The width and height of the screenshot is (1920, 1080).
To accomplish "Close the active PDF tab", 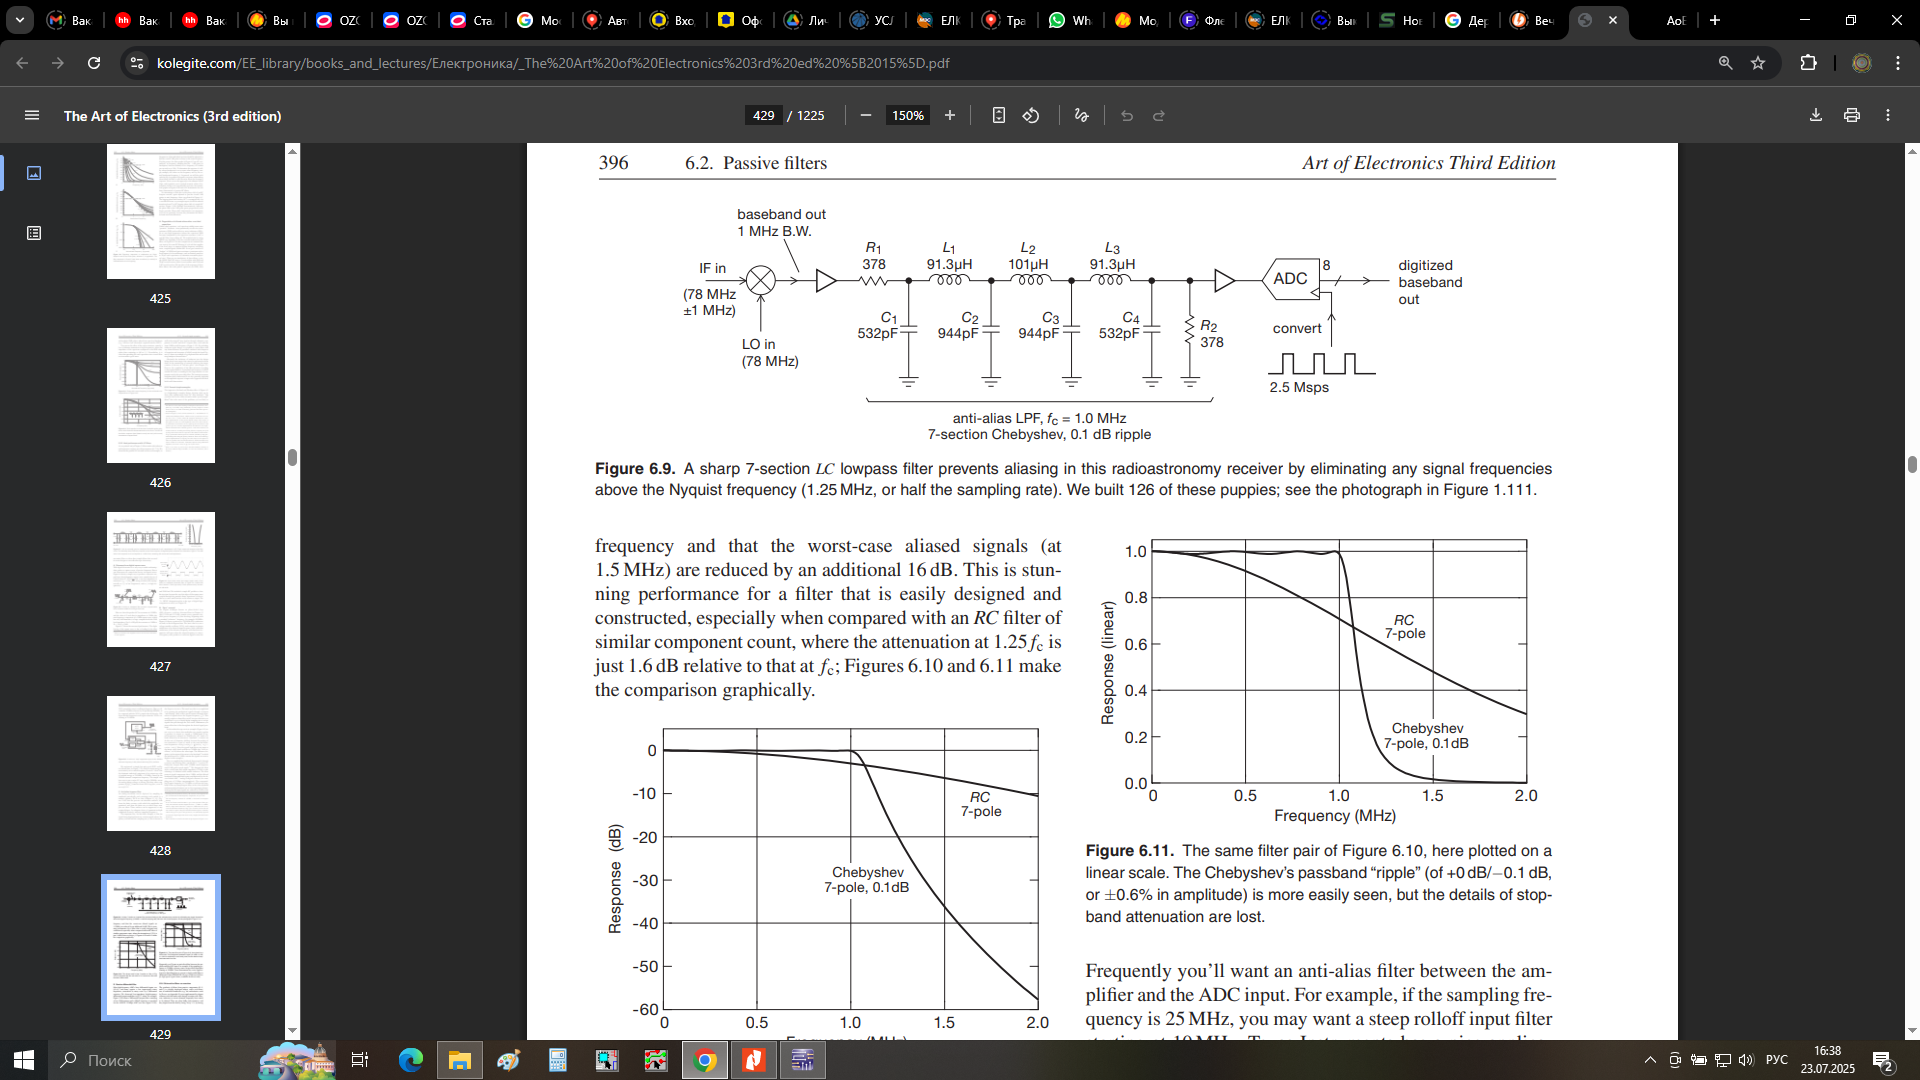I will (x=1613, y=20).
